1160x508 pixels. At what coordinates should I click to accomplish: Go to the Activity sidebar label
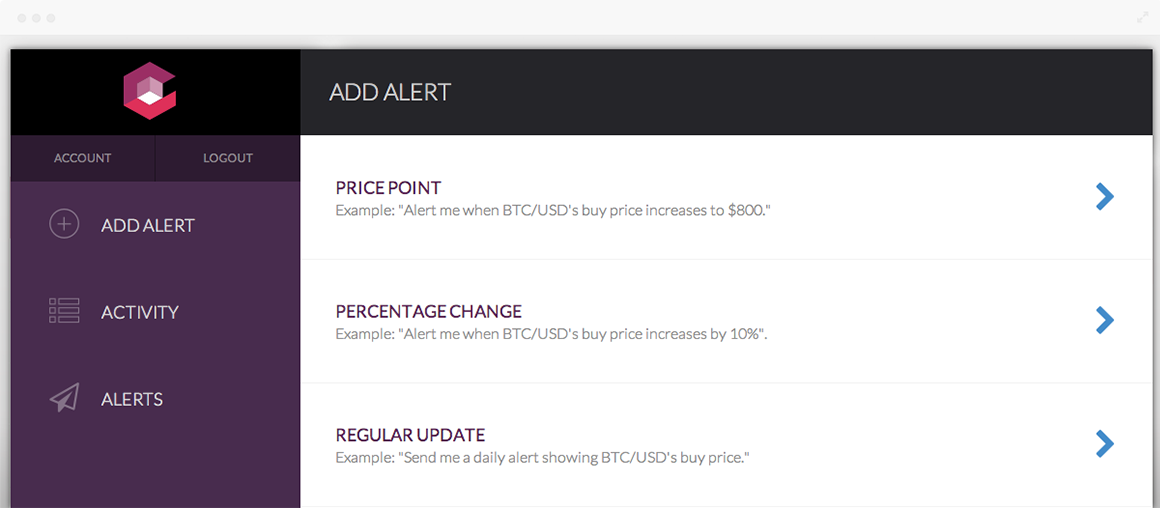pyautogui.click(x=140, y=312)
